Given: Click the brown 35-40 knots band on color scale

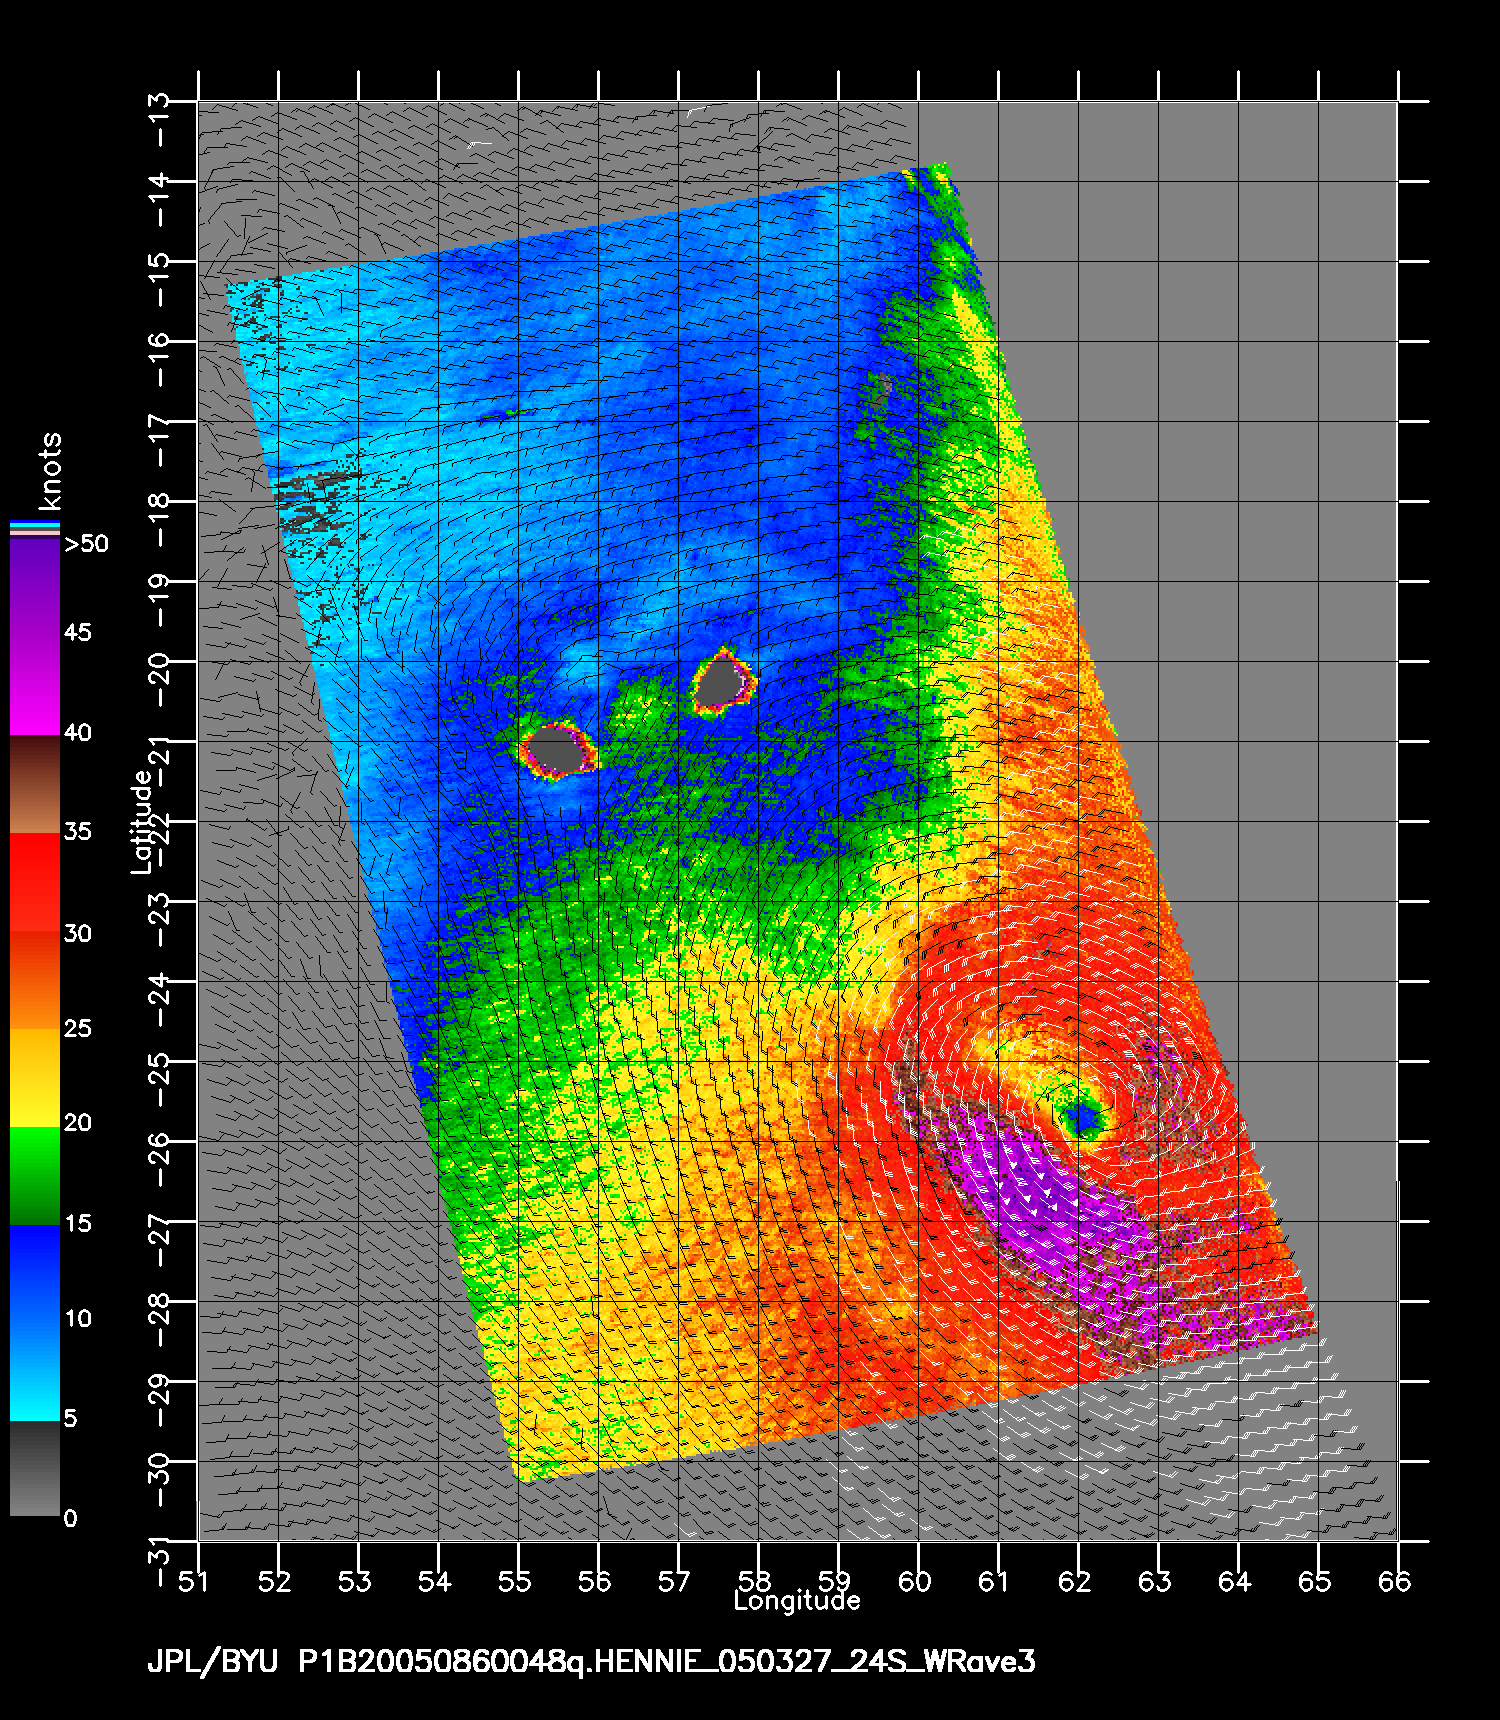Looking at the screenshot, I should 35,785.
